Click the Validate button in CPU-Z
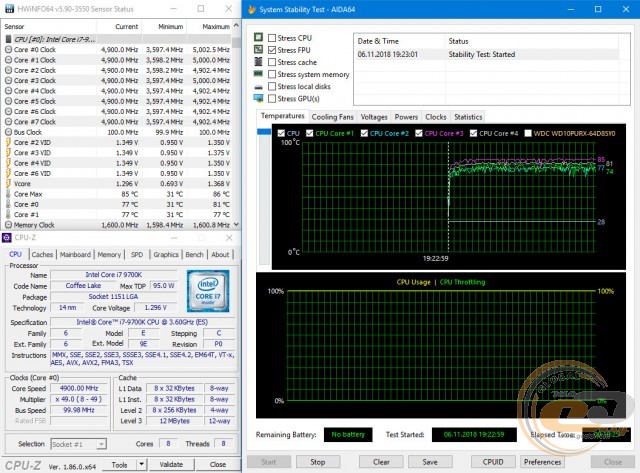 pyautogui.click(x=171, y=464)
